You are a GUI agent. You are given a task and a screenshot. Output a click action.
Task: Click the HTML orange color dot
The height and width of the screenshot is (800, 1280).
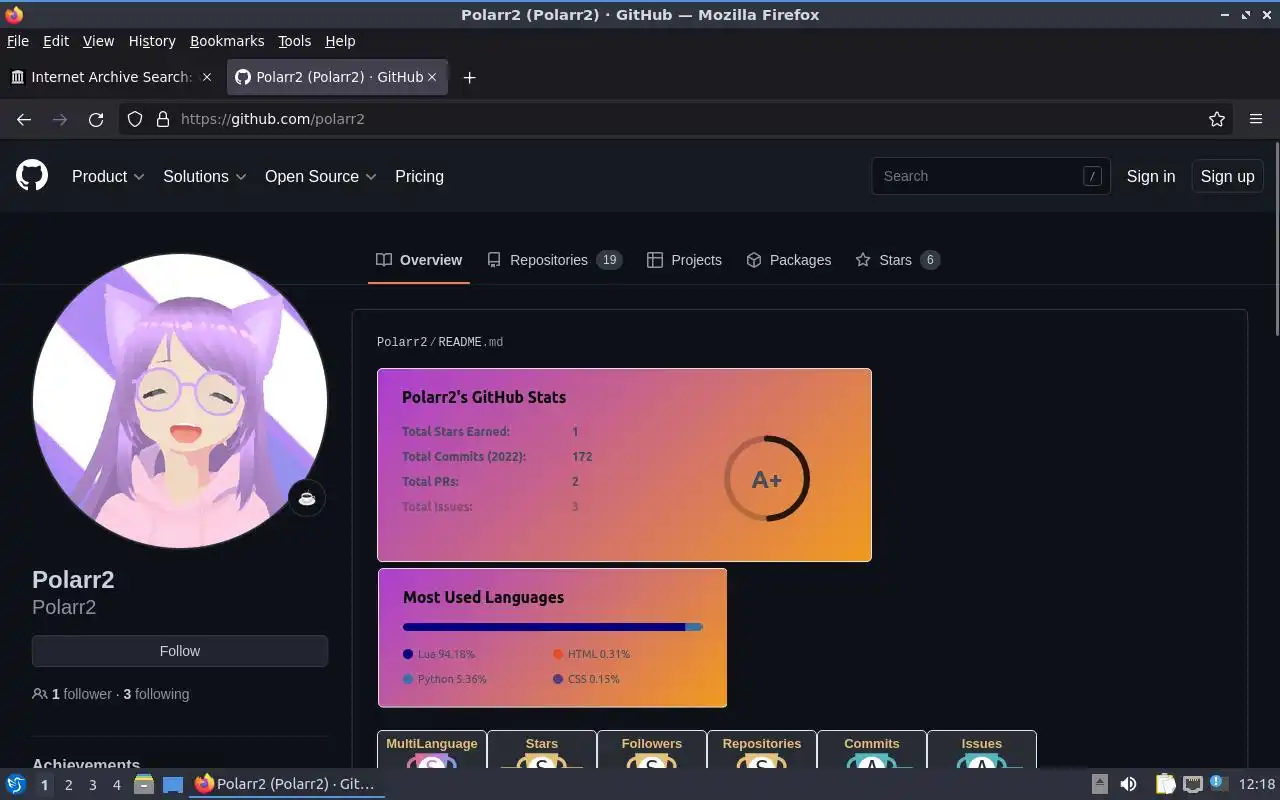[558, 654]
